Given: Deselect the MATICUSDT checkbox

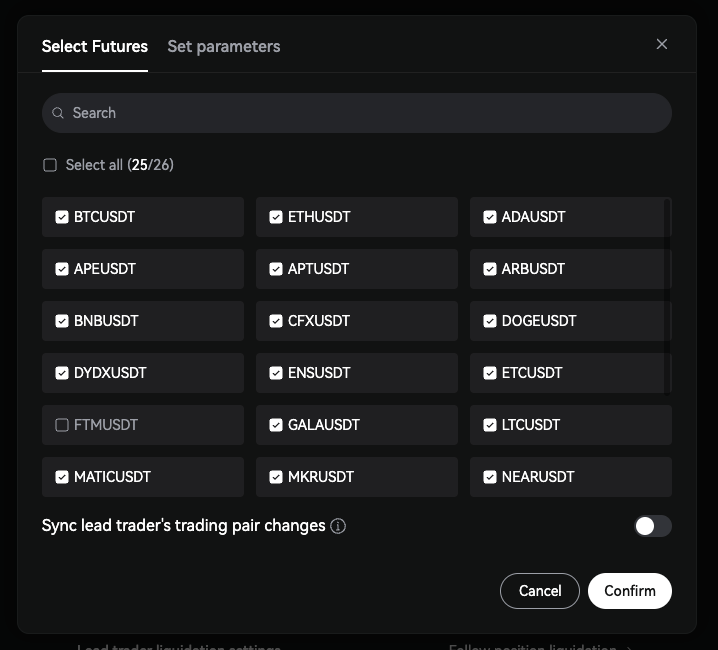Looking at the screenshot, I should 62,477.
